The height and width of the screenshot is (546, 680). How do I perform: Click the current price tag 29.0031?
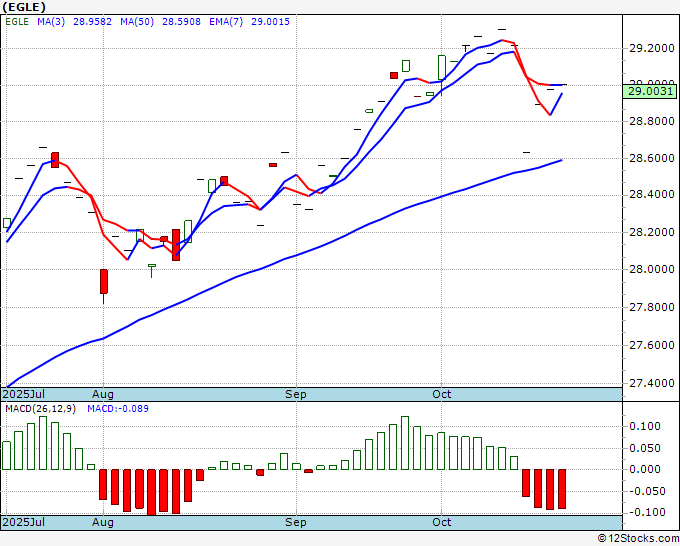point(650,91)
